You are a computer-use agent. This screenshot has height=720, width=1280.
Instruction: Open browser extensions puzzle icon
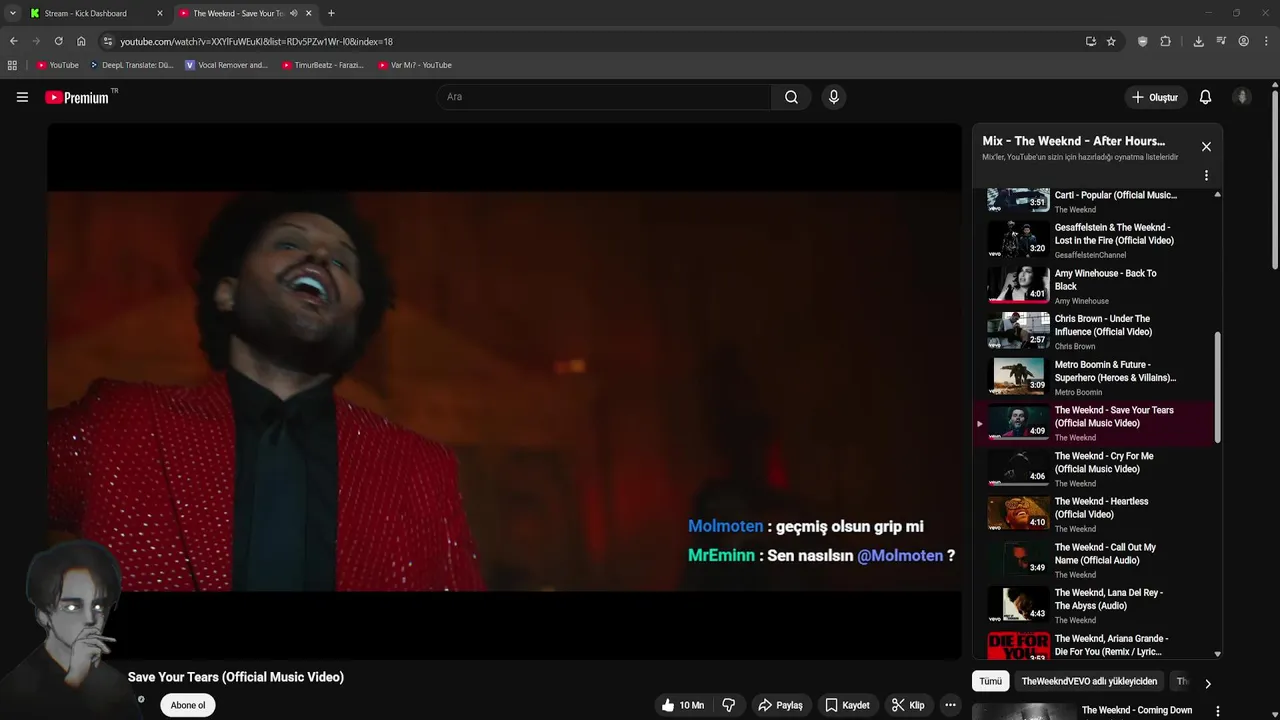point(1165,41)
